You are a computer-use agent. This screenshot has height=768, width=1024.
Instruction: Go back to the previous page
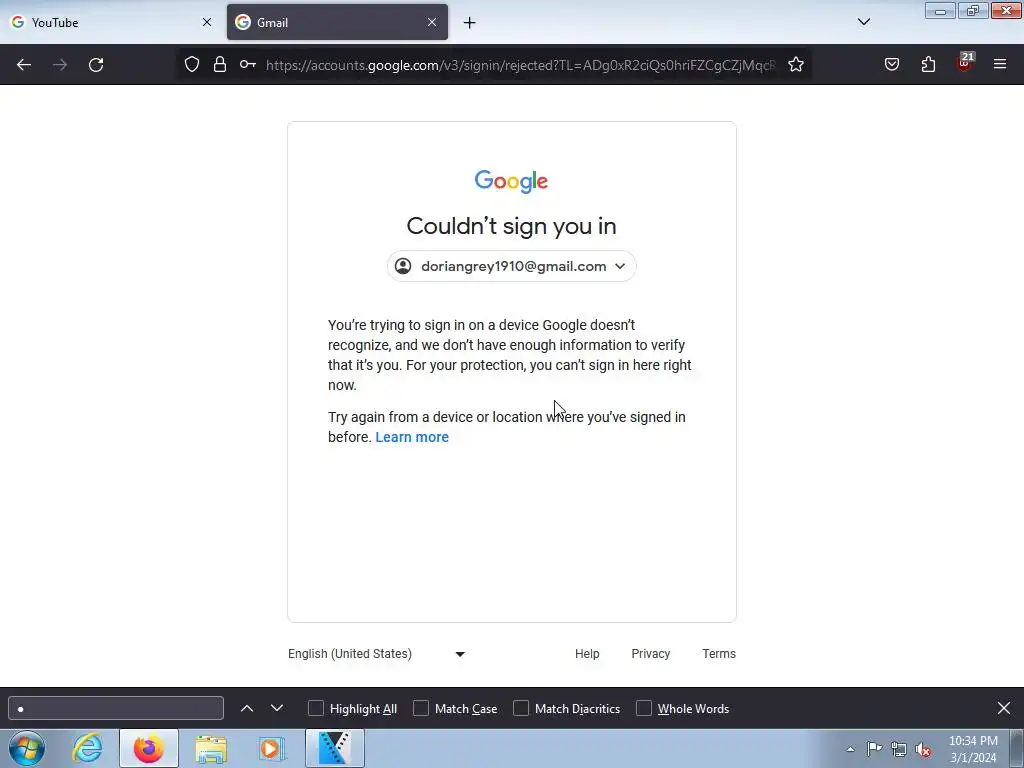[24, 65]
